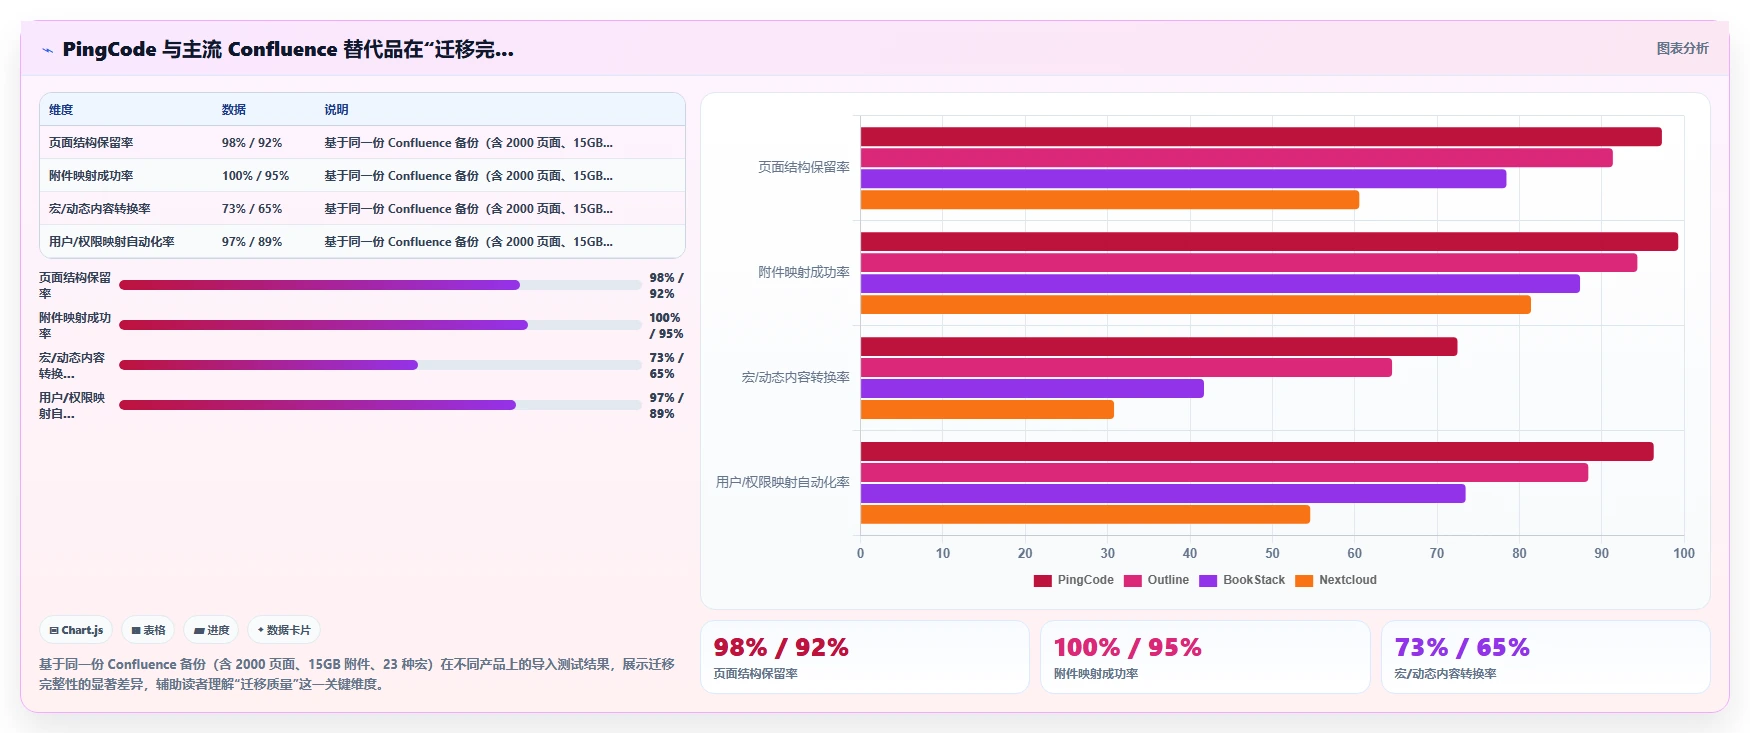The image size is (1750, 733).
Task: Open the "100% / 95%" 附件映射成功率 stat card
Action: (1205, 657)
